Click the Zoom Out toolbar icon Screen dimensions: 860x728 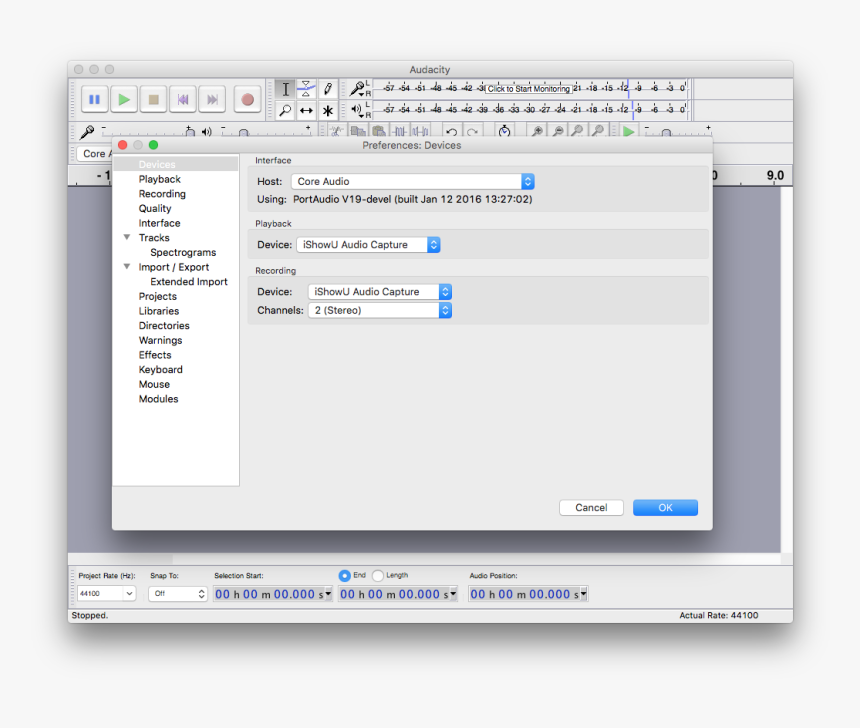pos(558,131)
